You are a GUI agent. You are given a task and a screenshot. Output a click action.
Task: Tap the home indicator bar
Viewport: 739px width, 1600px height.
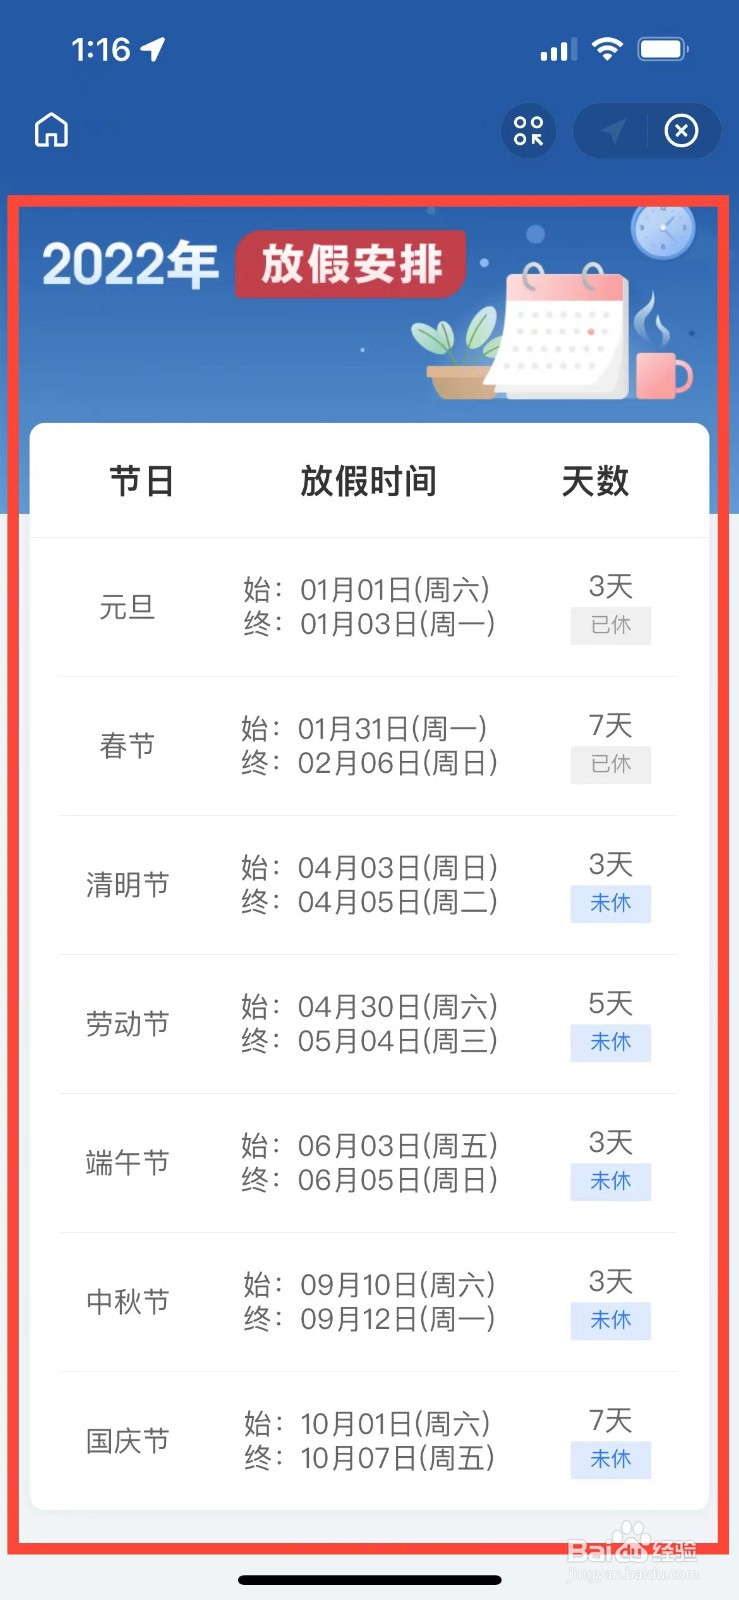click(x=369, y=1580)
